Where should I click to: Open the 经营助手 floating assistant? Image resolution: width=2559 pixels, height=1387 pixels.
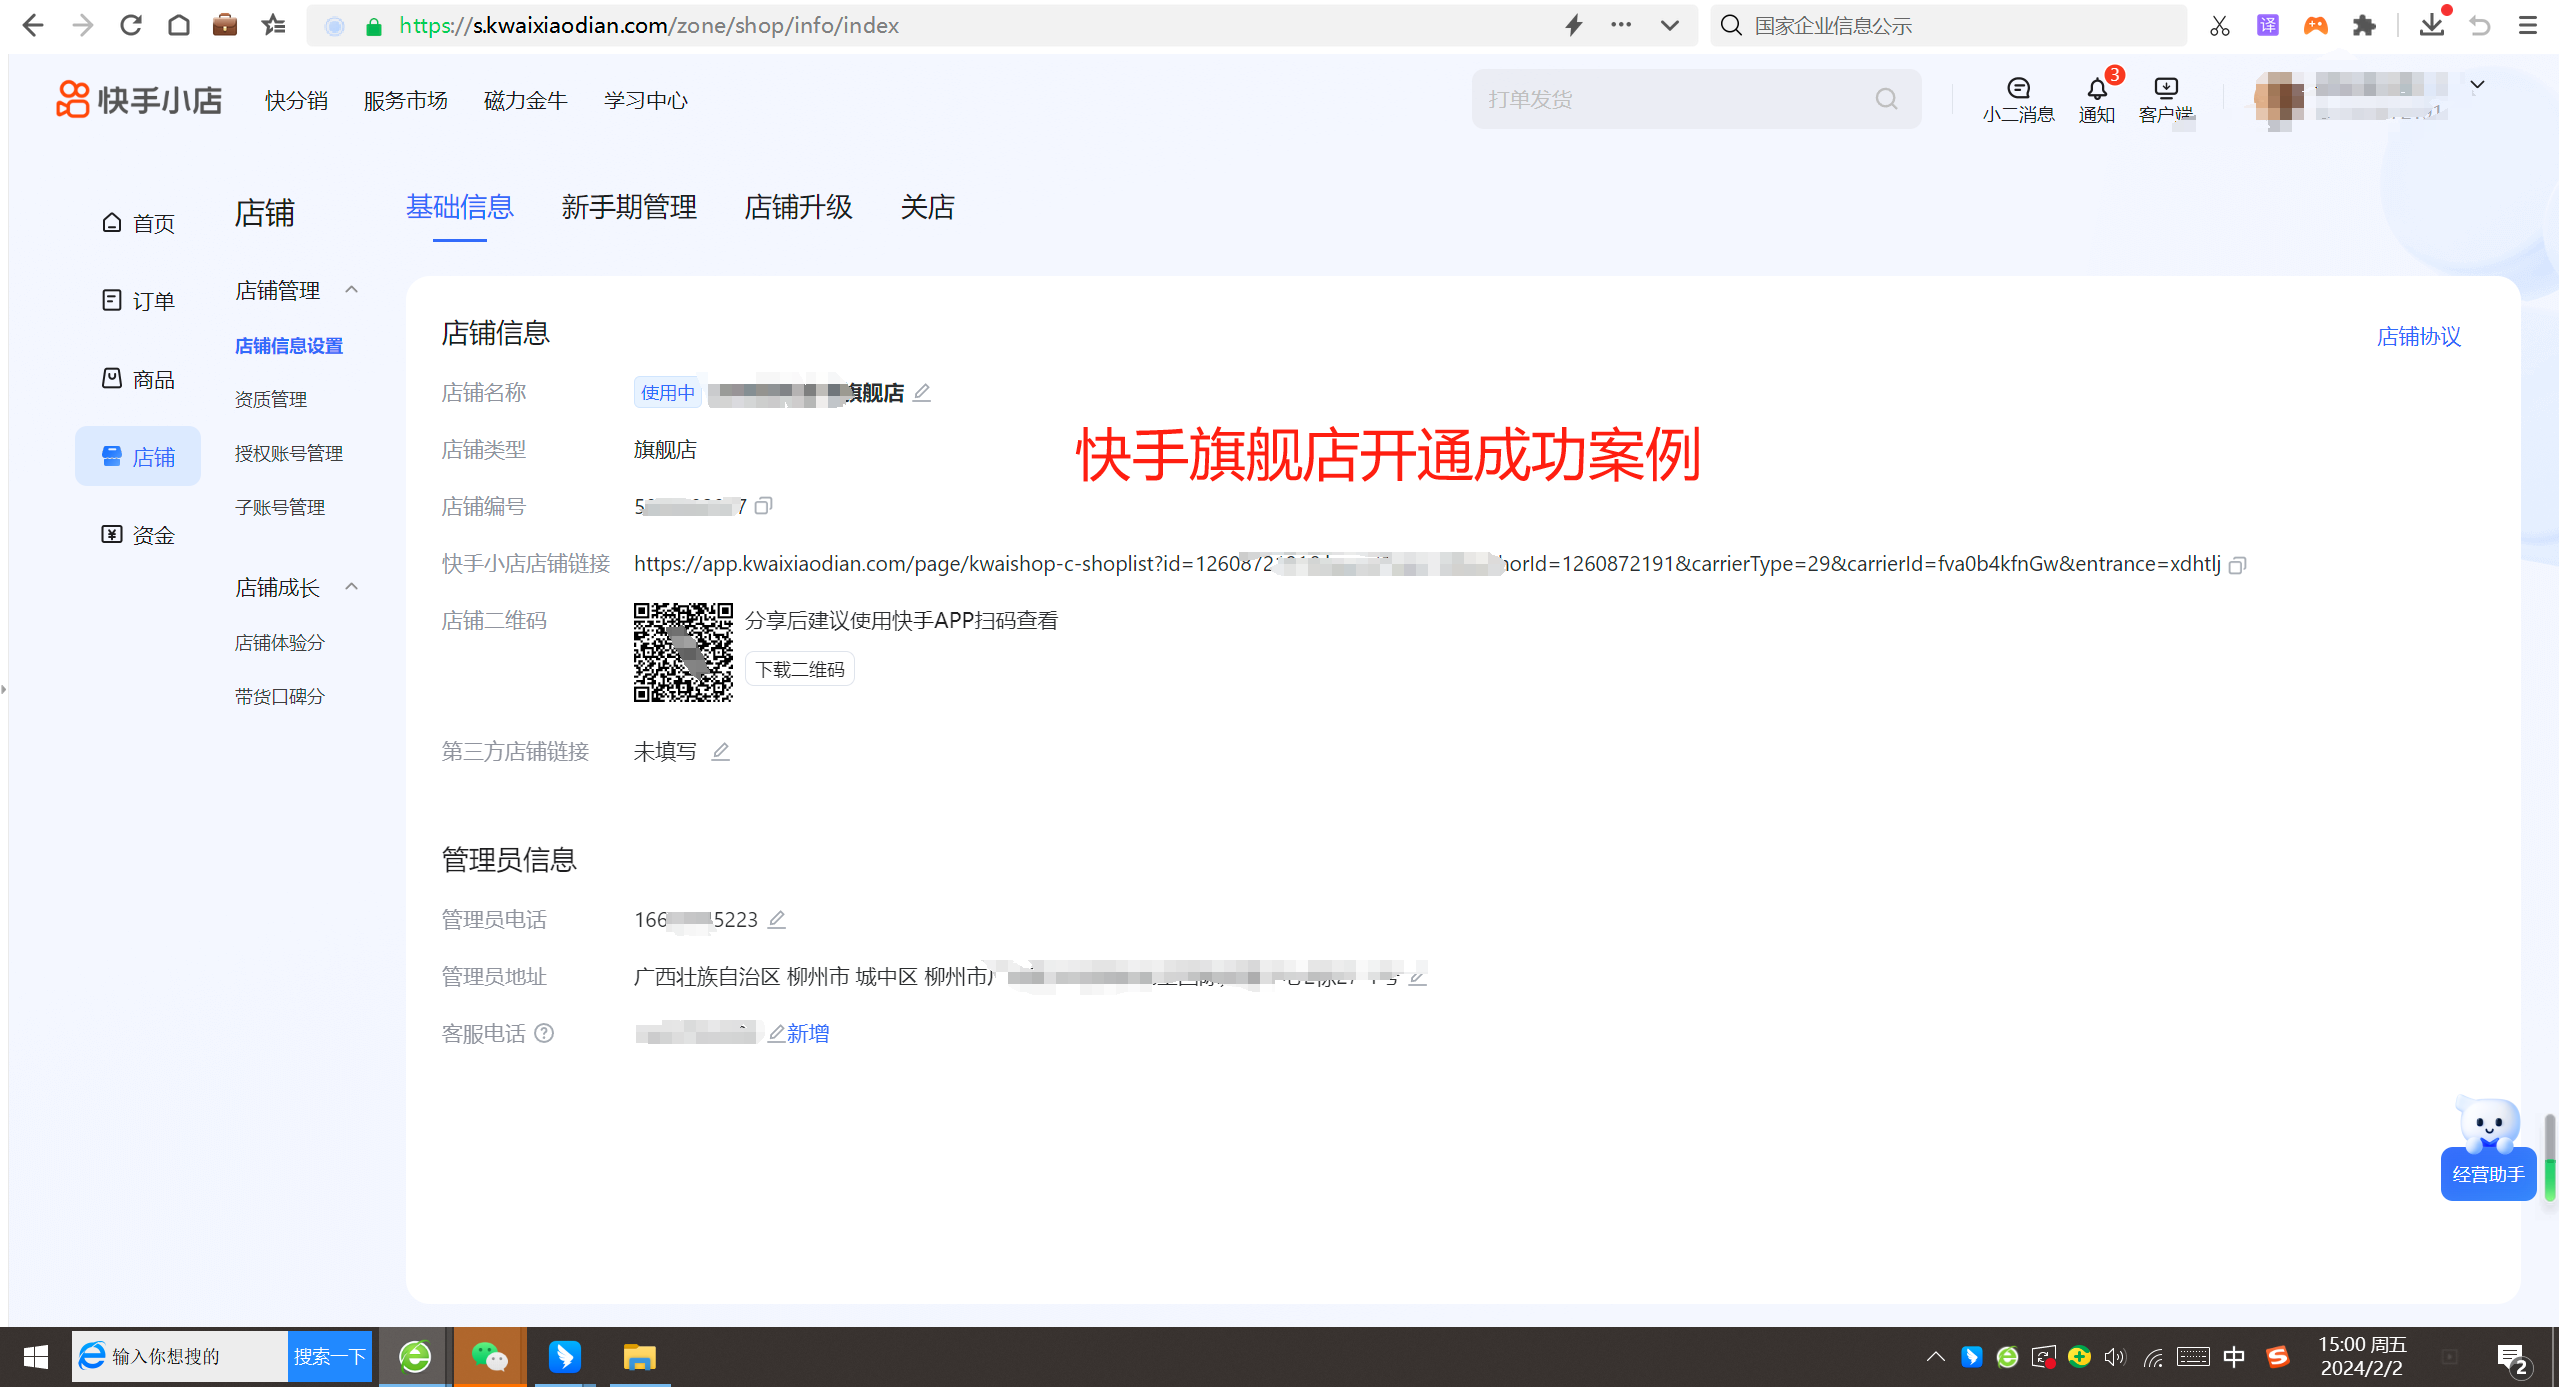click(2488, 1150)
